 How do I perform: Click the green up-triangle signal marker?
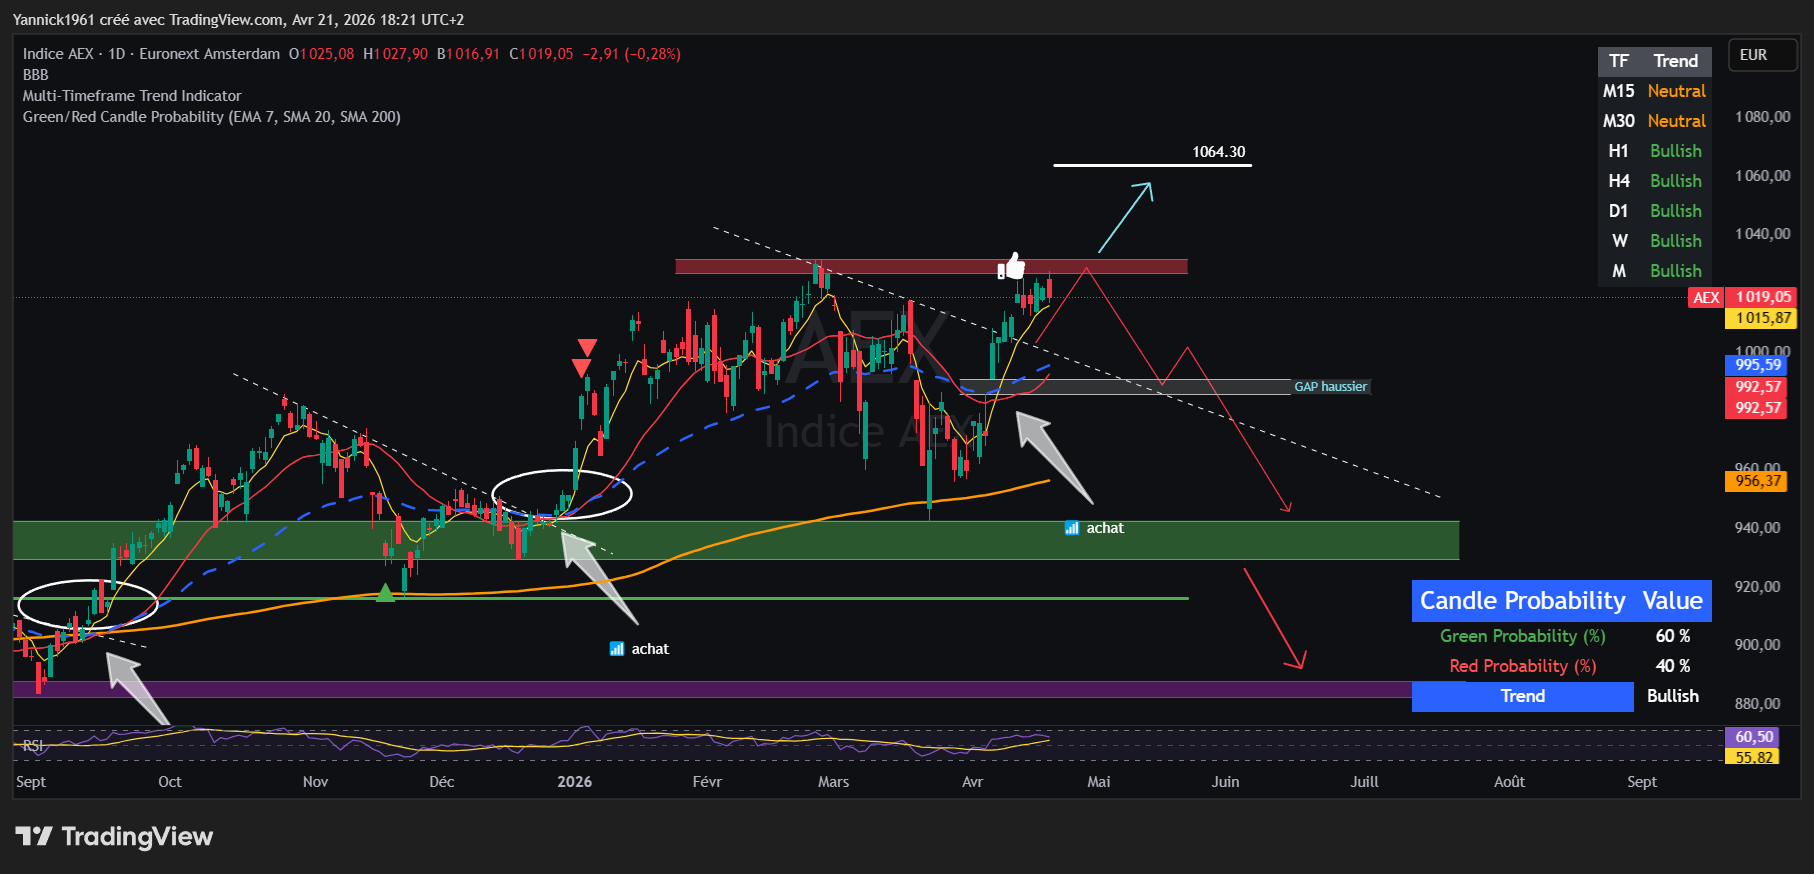tap(385, 592)
